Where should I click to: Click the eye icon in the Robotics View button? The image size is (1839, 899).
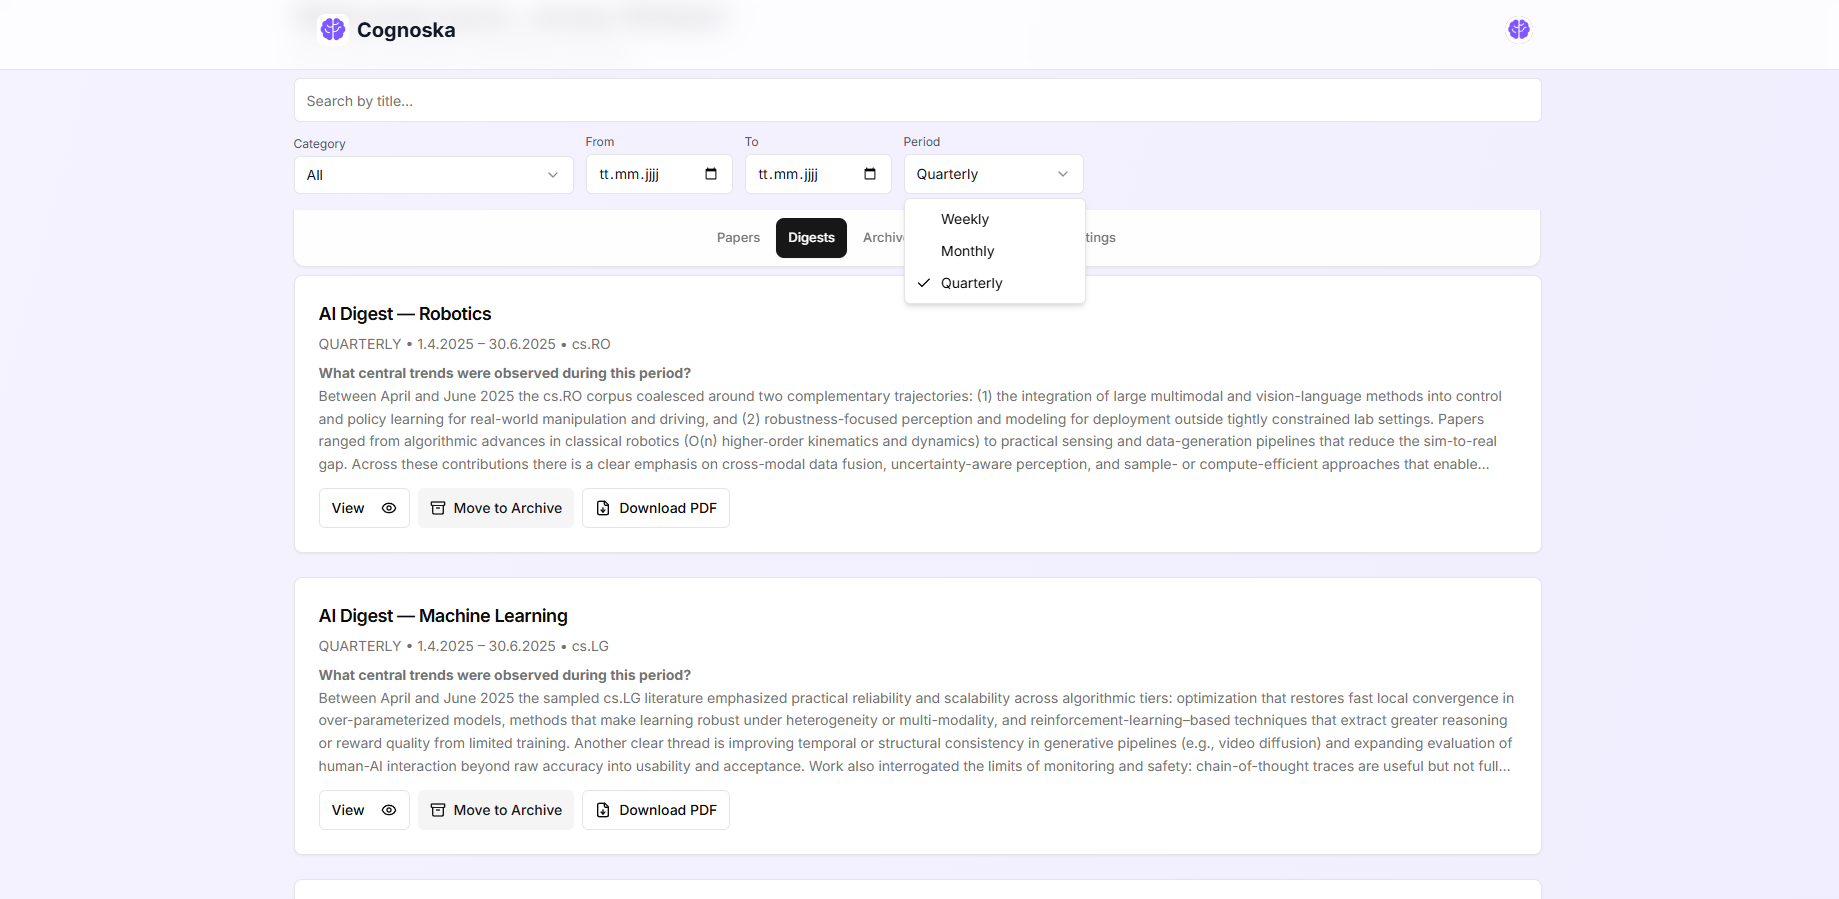389,508
